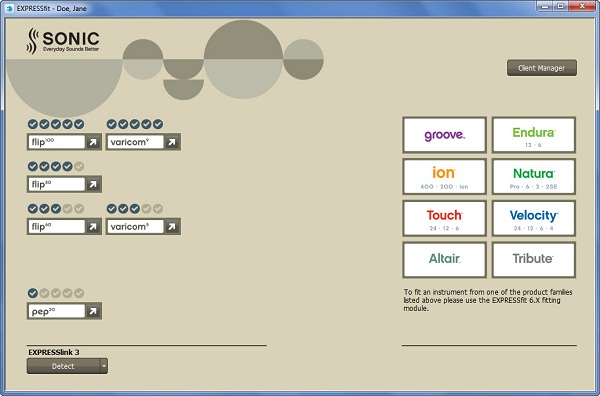
Task: Select the Velocity product family tile
Action: 534,218
